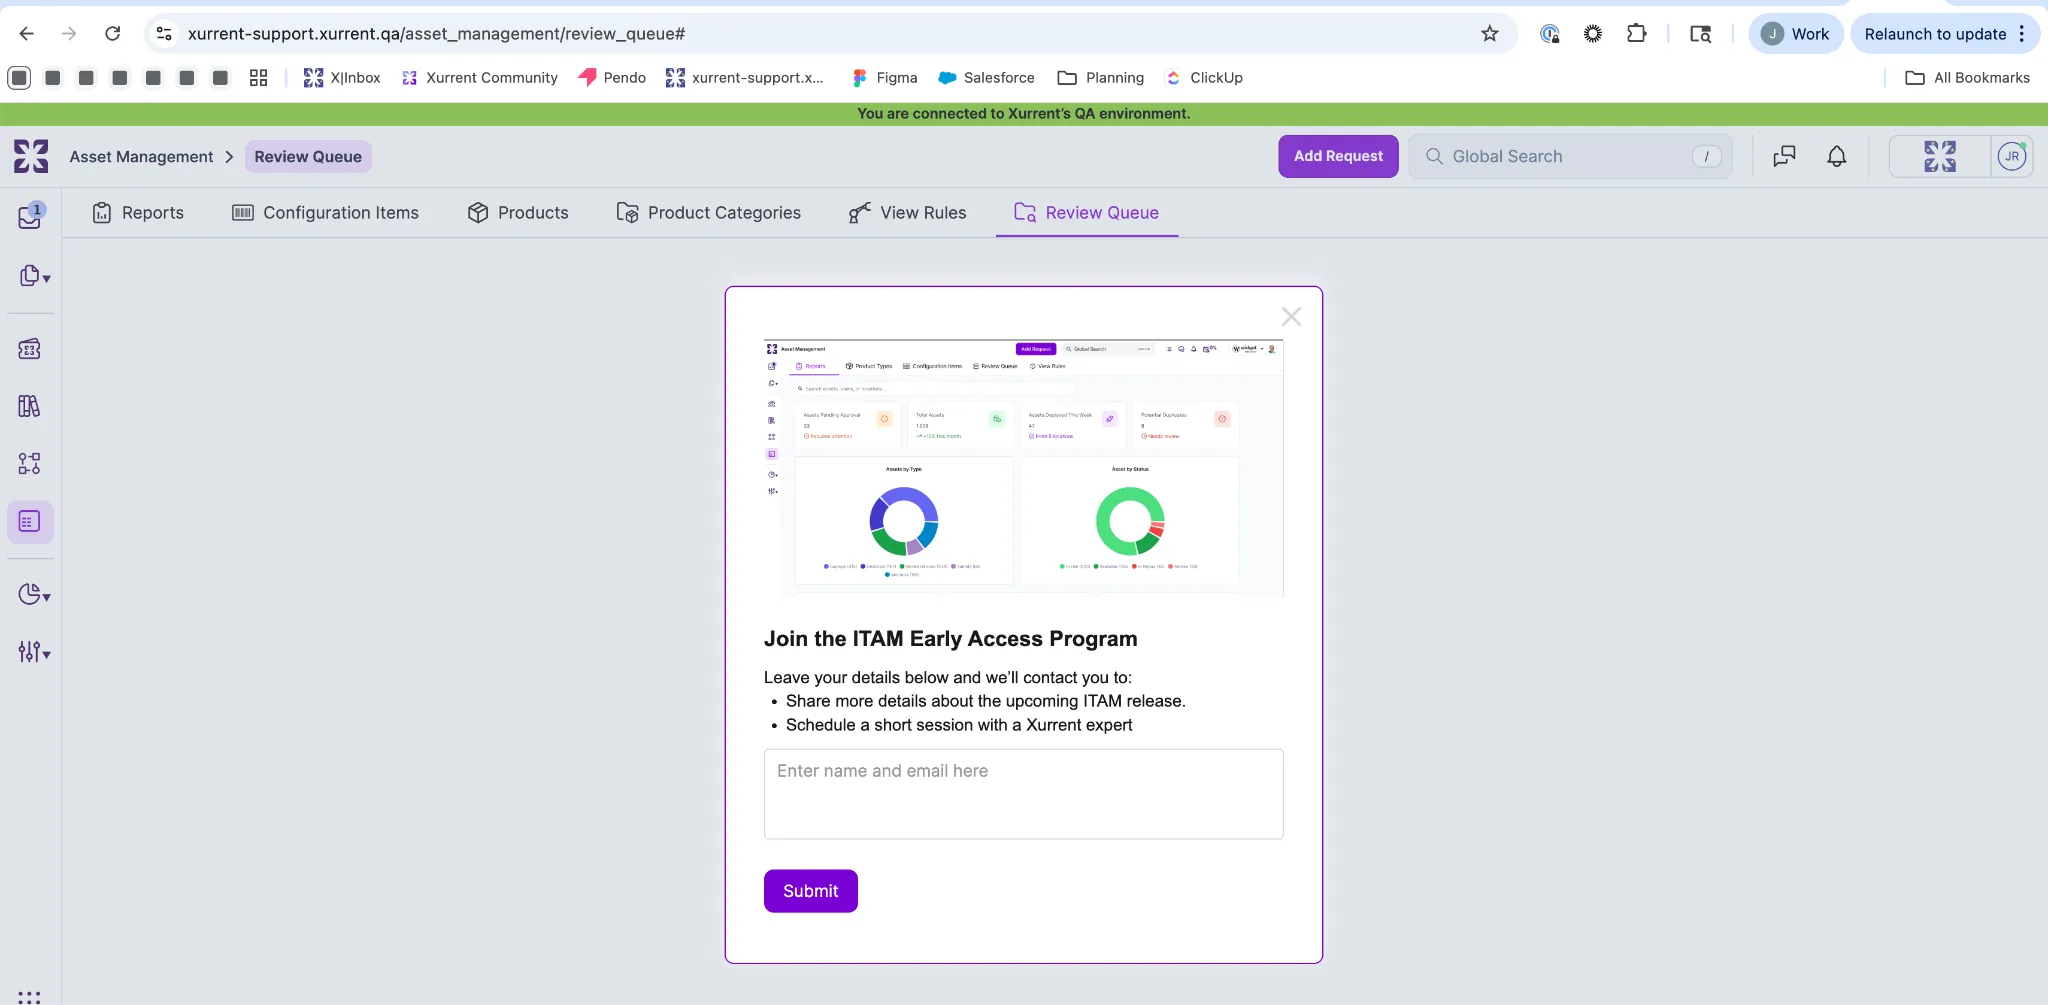Open the service desk ticket icon in the sidebar

coord(30,349)
